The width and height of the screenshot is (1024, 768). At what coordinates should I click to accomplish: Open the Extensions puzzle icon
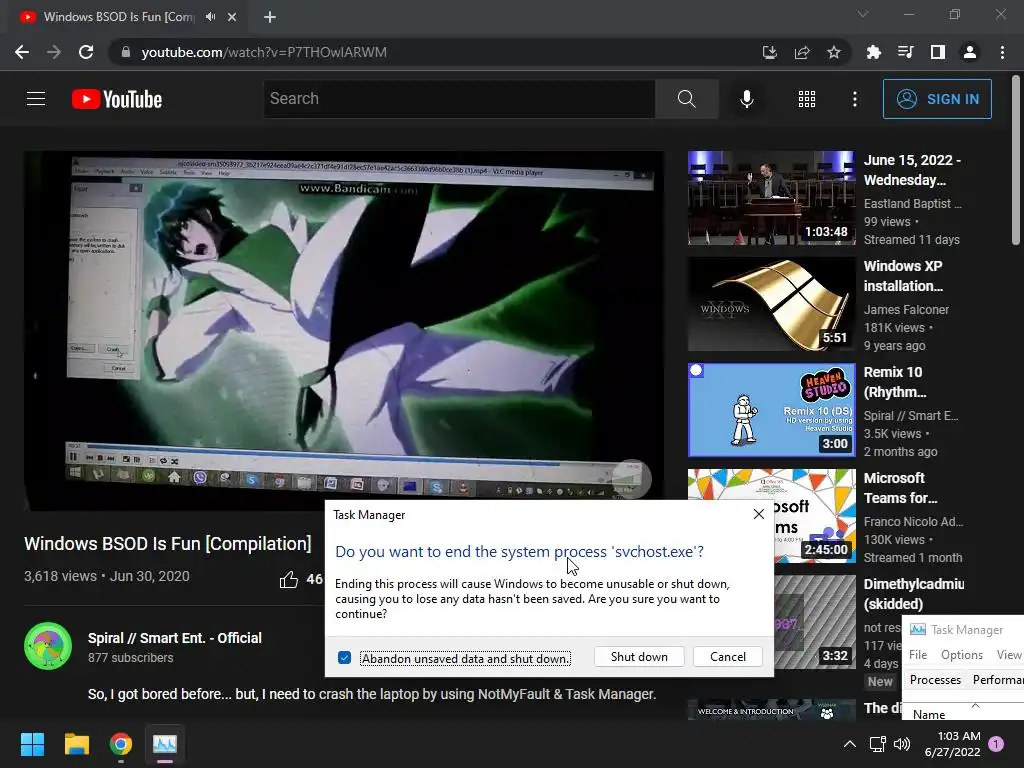(x=874, y=52)
